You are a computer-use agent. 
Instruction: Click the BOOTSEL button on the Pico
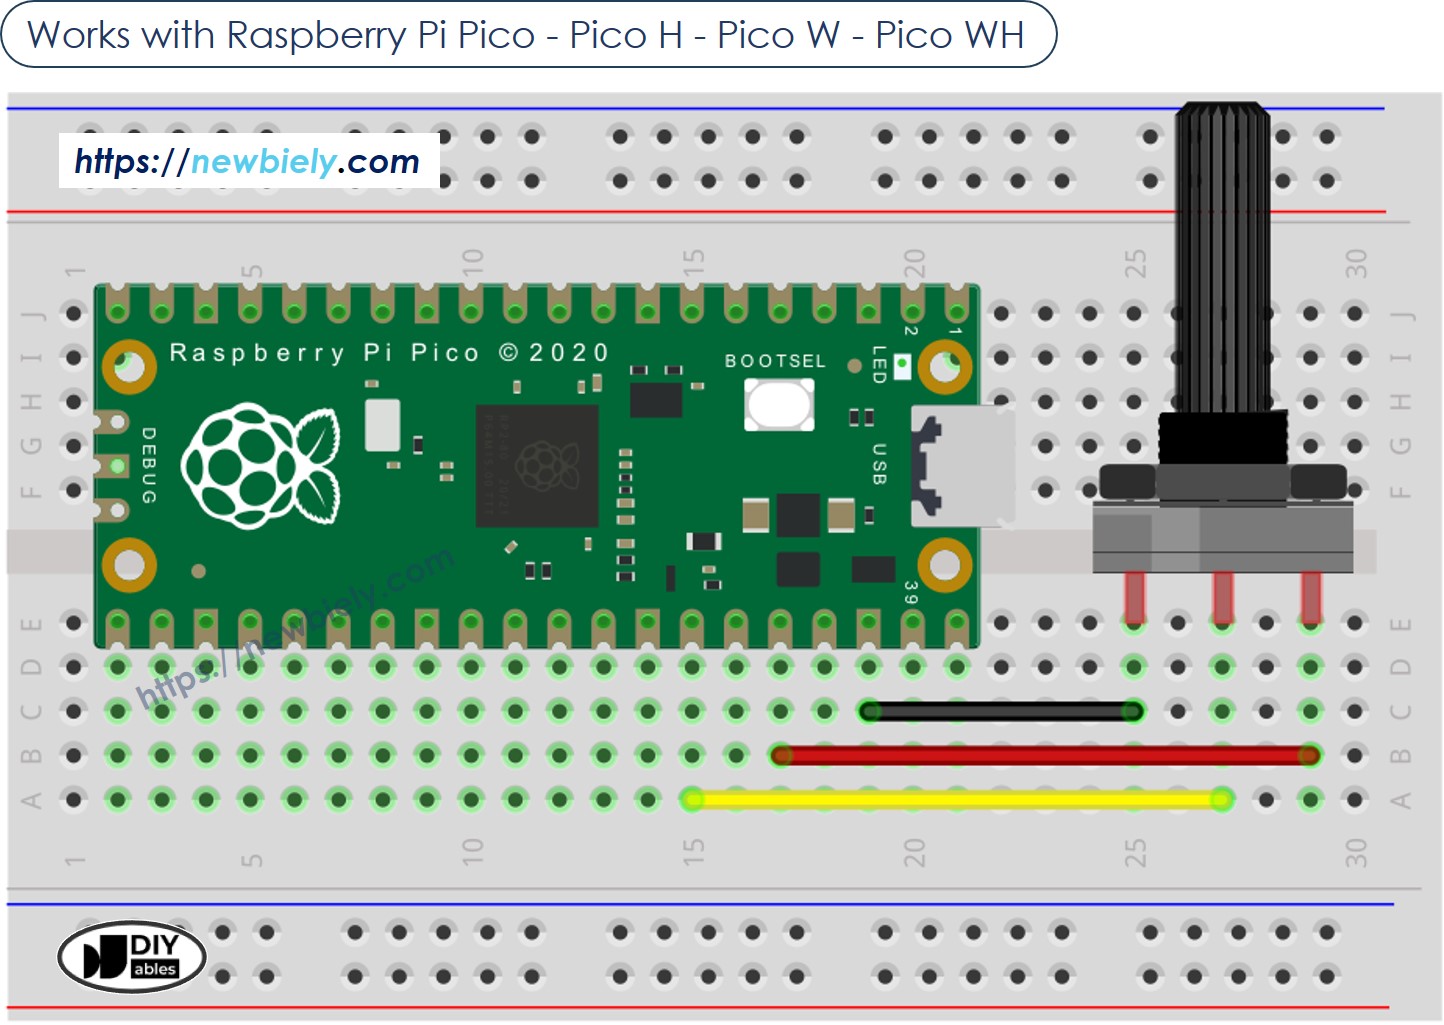click(x=779, y=405)
